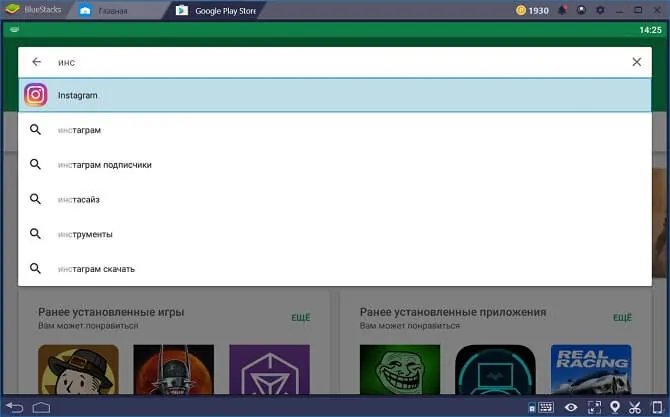
Task: Clear search text with the X icon
Action: coord(636,62)
